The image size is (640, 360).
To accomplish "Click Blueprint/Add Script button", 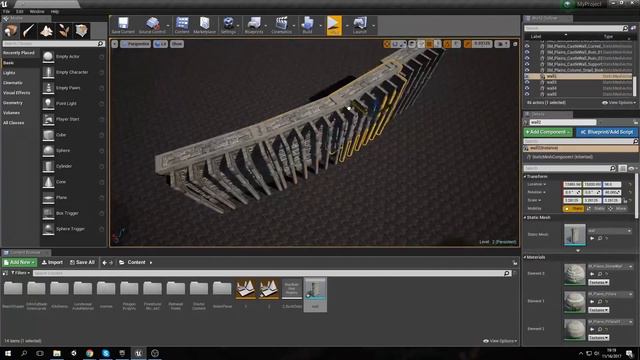I will tap(607, 132).
